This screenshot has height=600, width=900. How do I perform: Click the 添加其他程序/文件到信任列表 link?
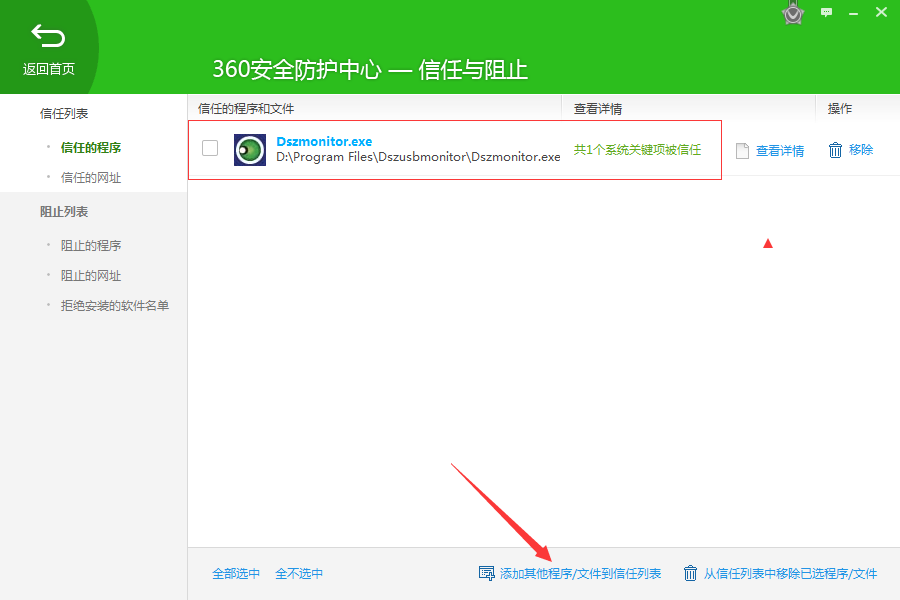pyautogui.click(x=580, y=574)
